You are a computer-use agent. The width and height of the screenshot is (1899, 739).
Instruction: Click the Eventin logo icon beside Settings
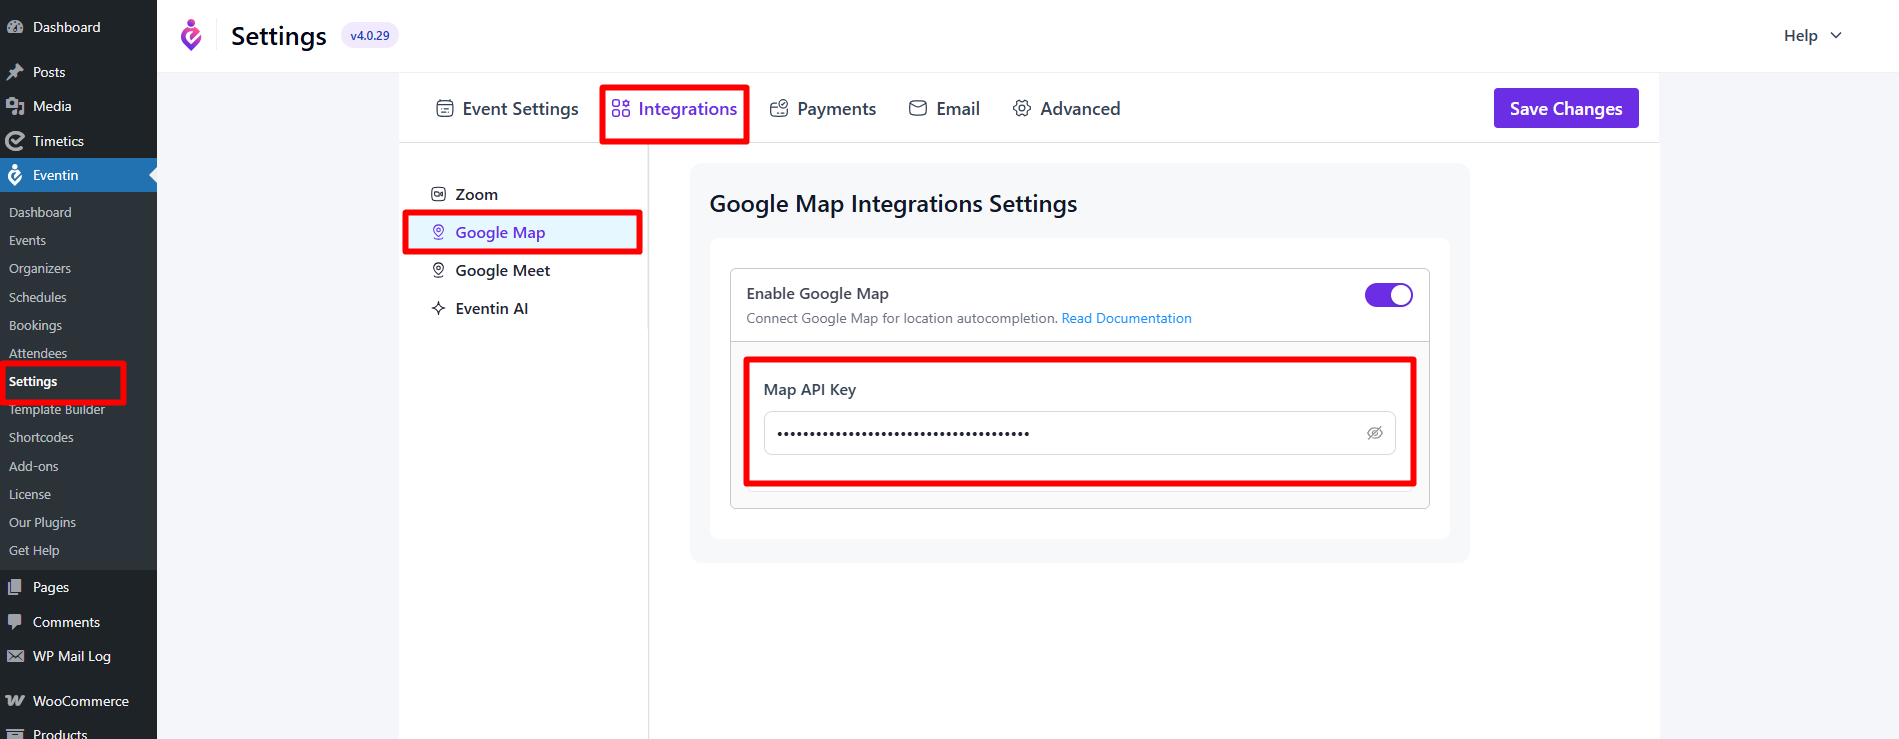[191, 36]
